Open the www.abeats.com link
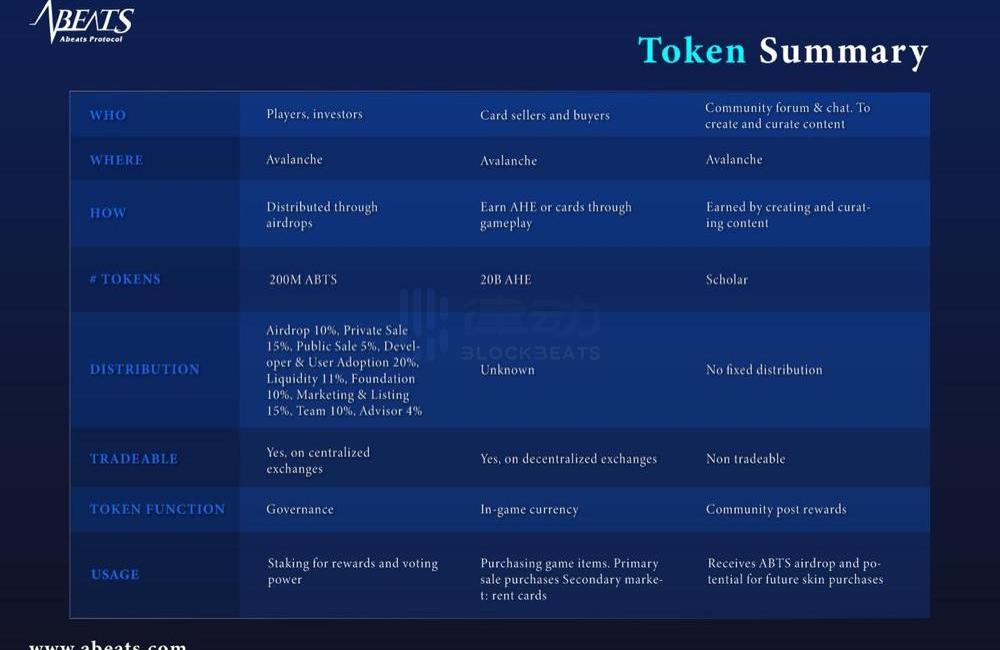Image resolution: width=1000 pixels, height=650 pixels. pos(108,645)
